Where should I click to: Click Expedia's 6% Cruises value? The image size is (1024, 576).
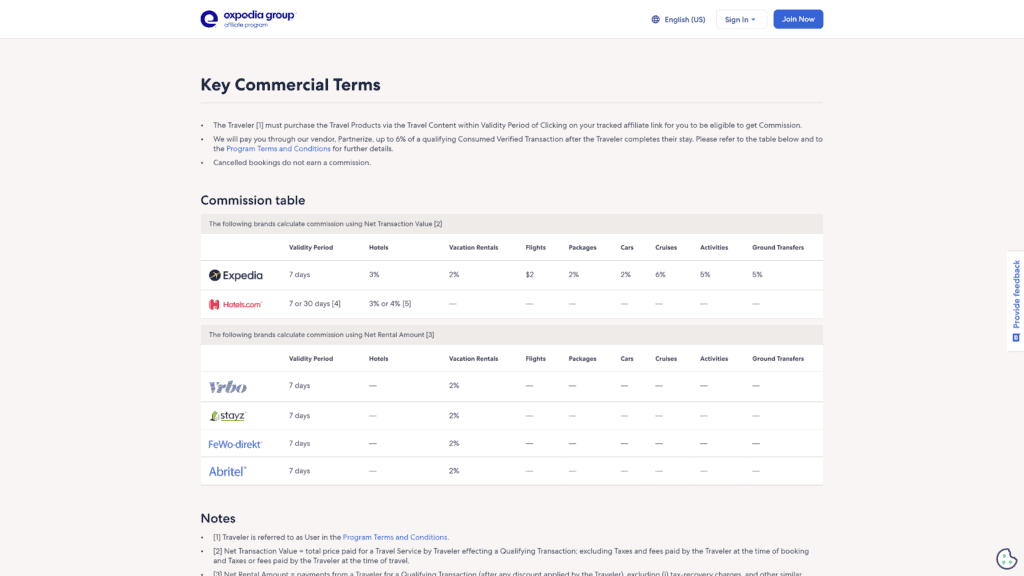(660, 275)
